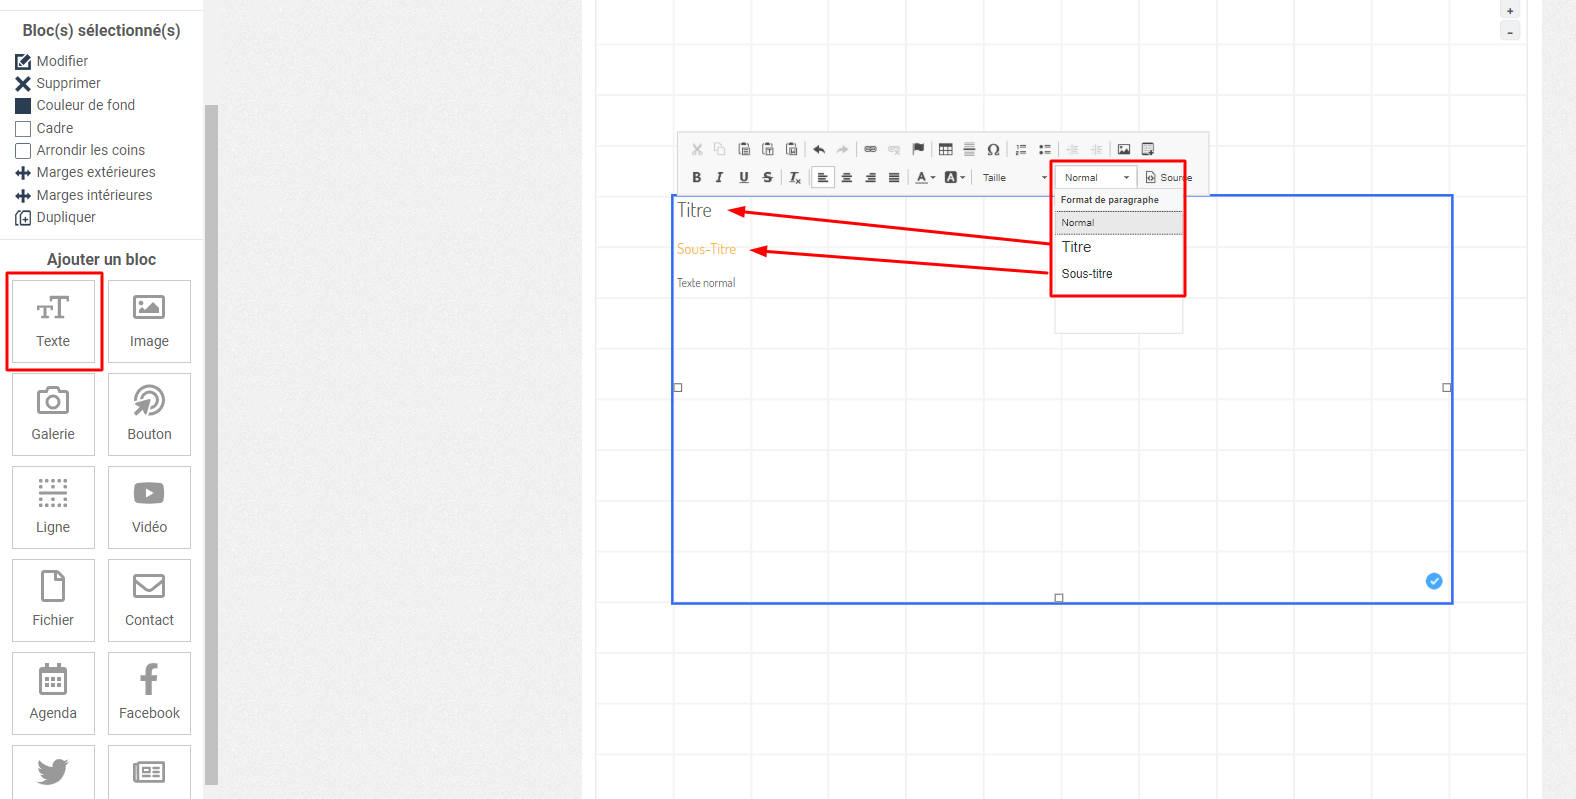Add a Galerie block
The width and height of the screenshot is (1576, 799).
point(53,414)
